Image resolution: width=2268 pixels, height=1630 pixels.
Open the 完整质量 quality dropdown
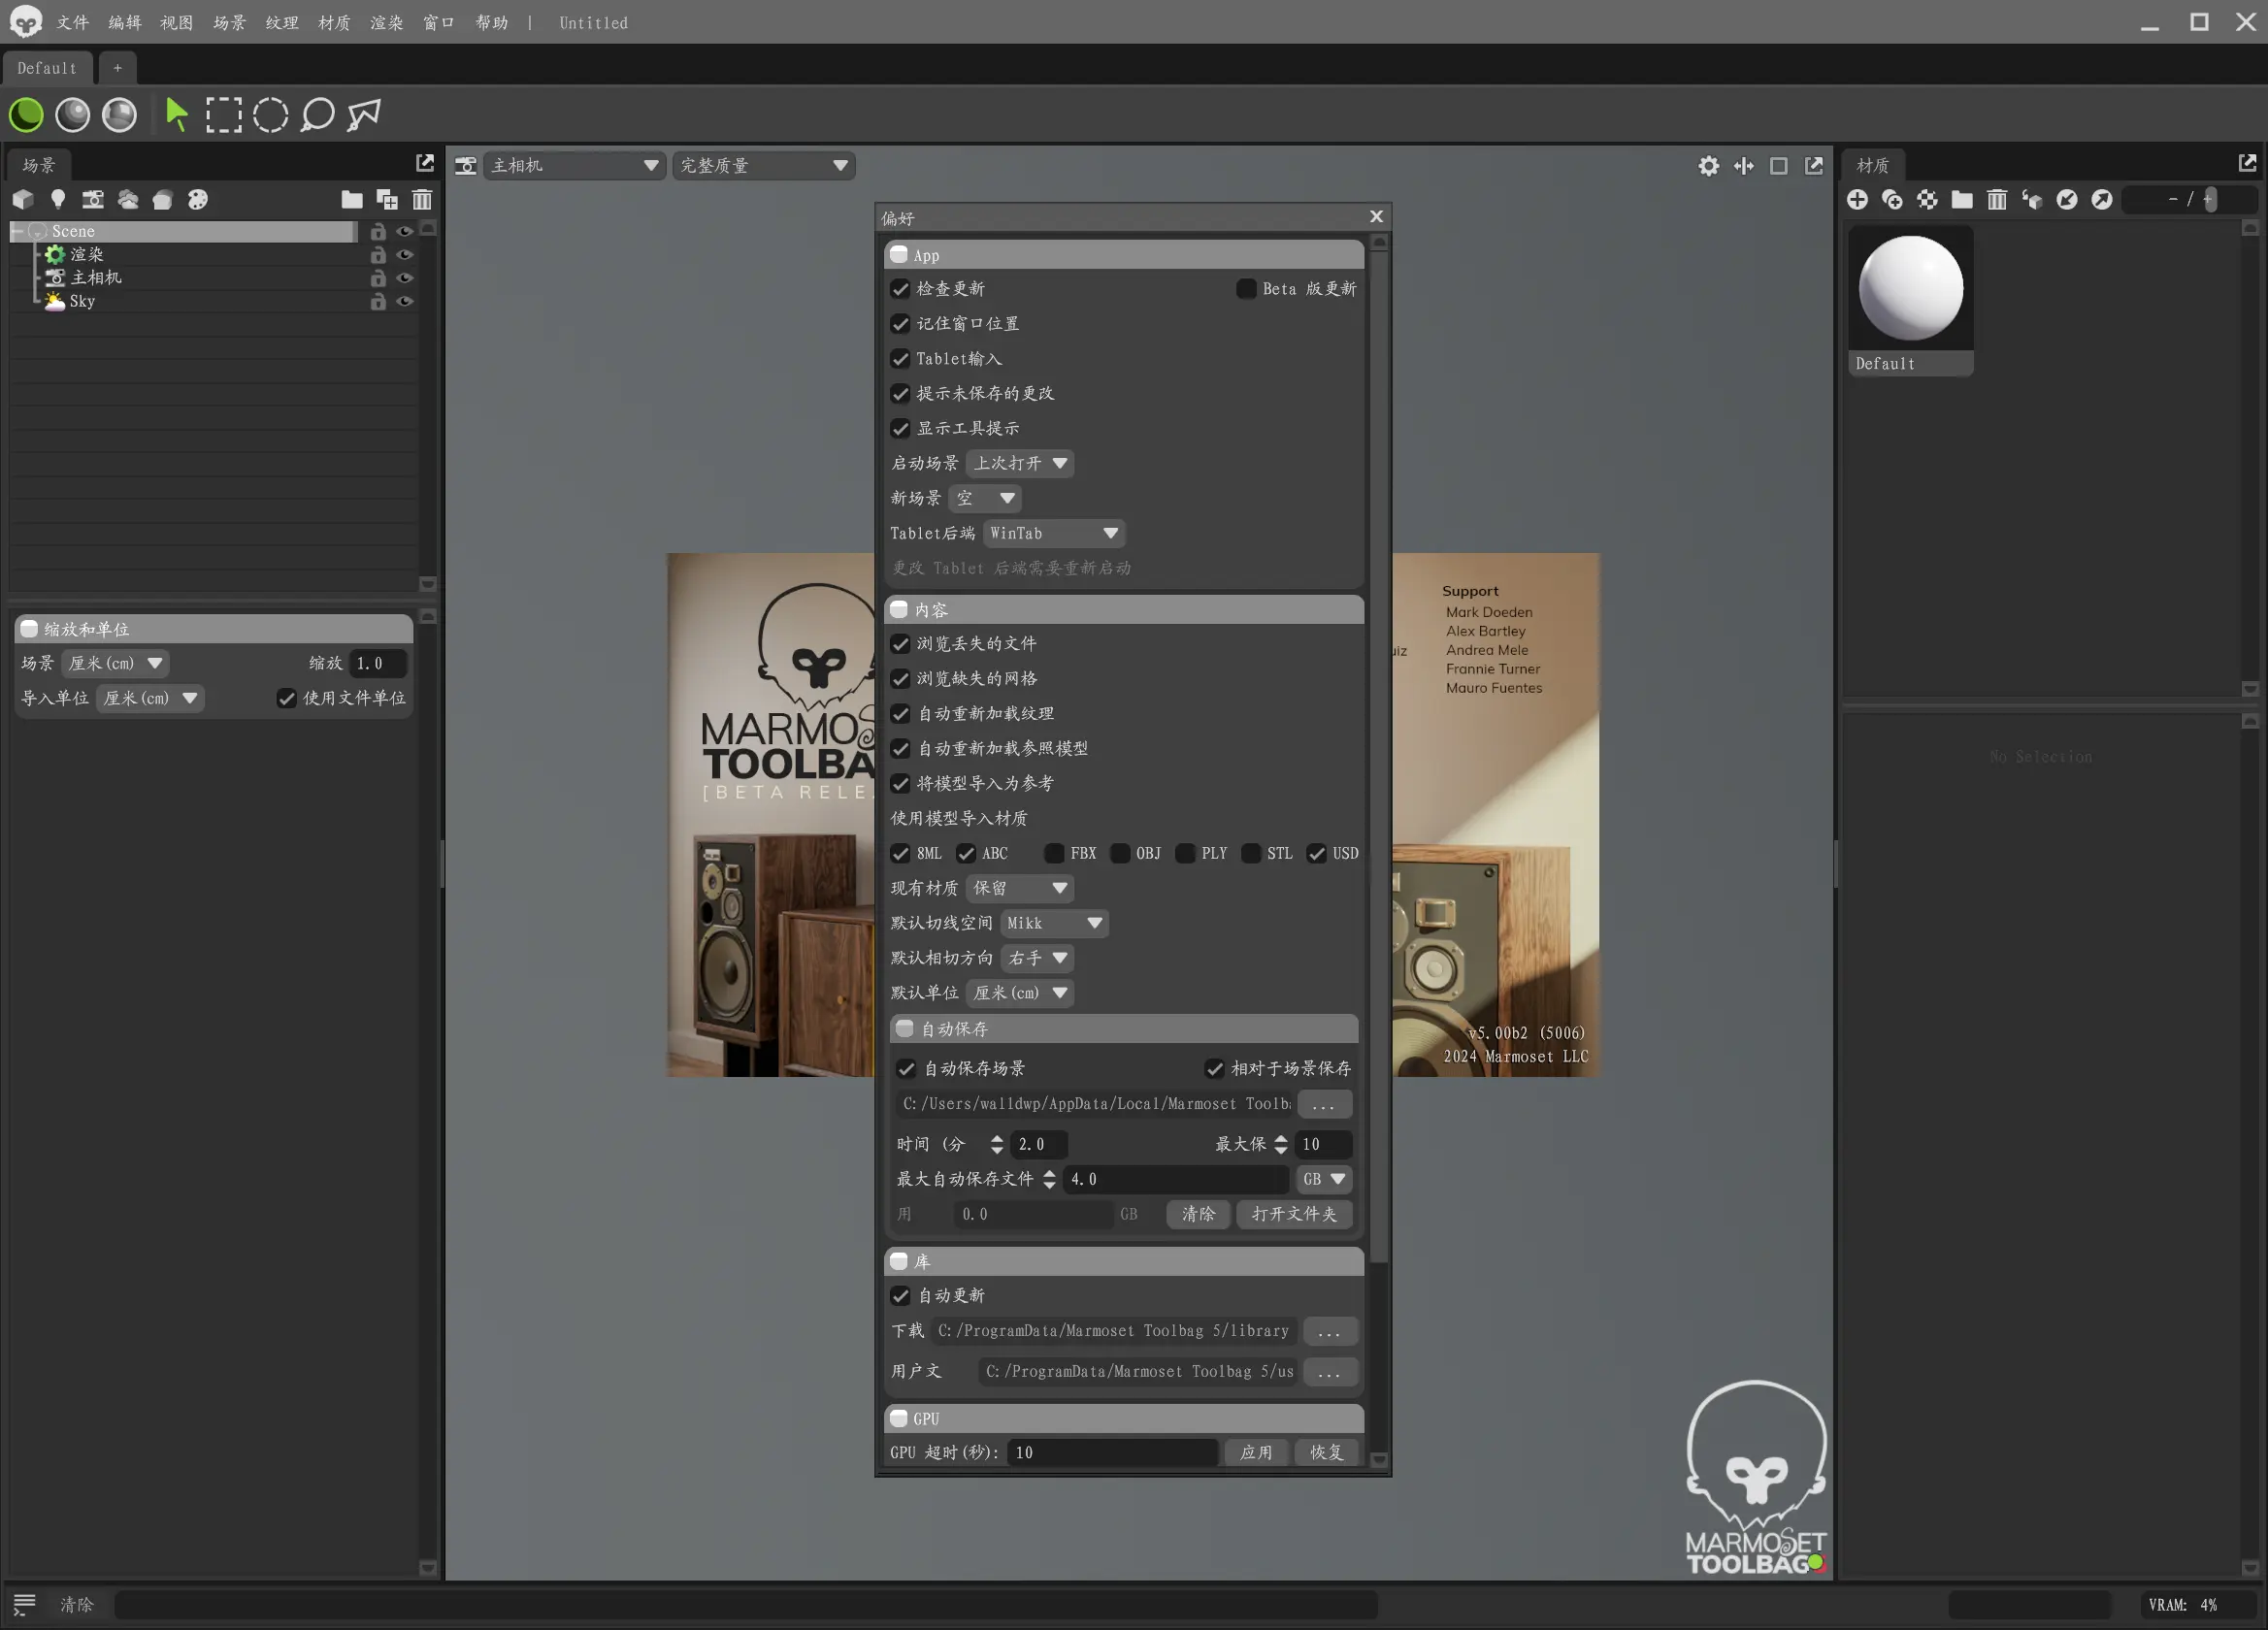tap(765, 166)
